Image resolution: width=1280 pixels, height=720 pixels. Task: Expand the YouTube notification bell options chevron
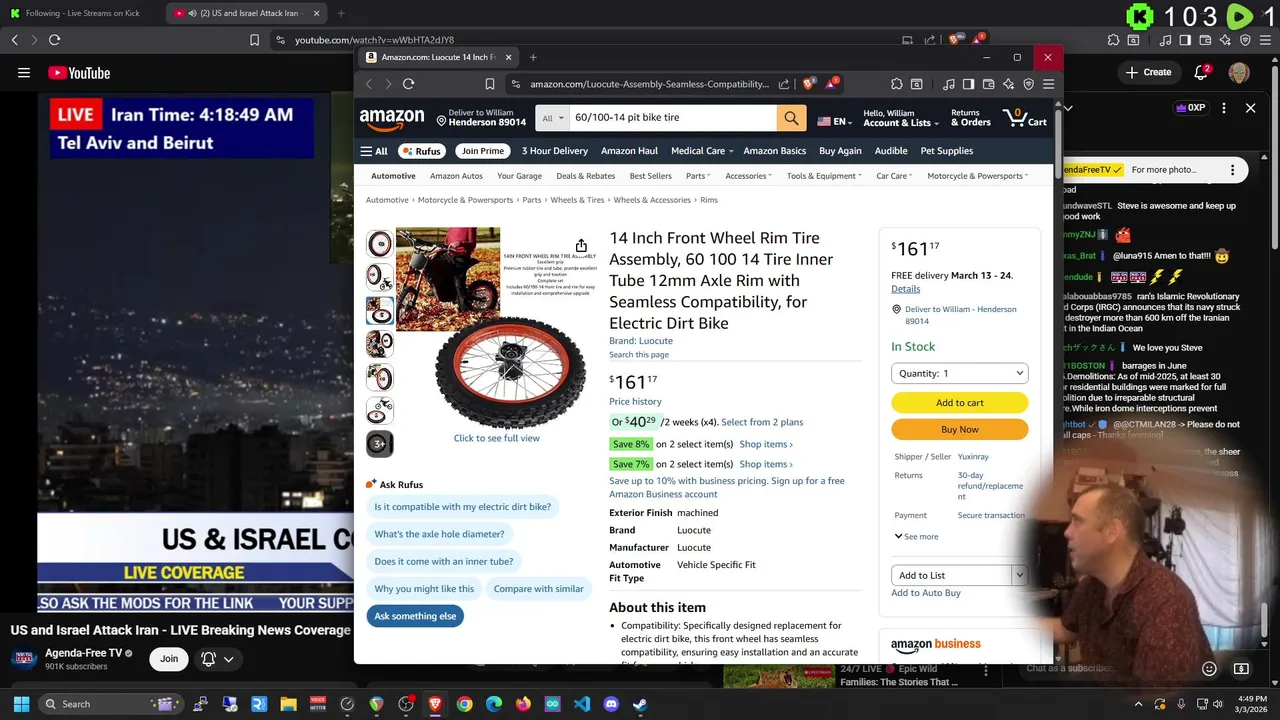pos(229,659)
